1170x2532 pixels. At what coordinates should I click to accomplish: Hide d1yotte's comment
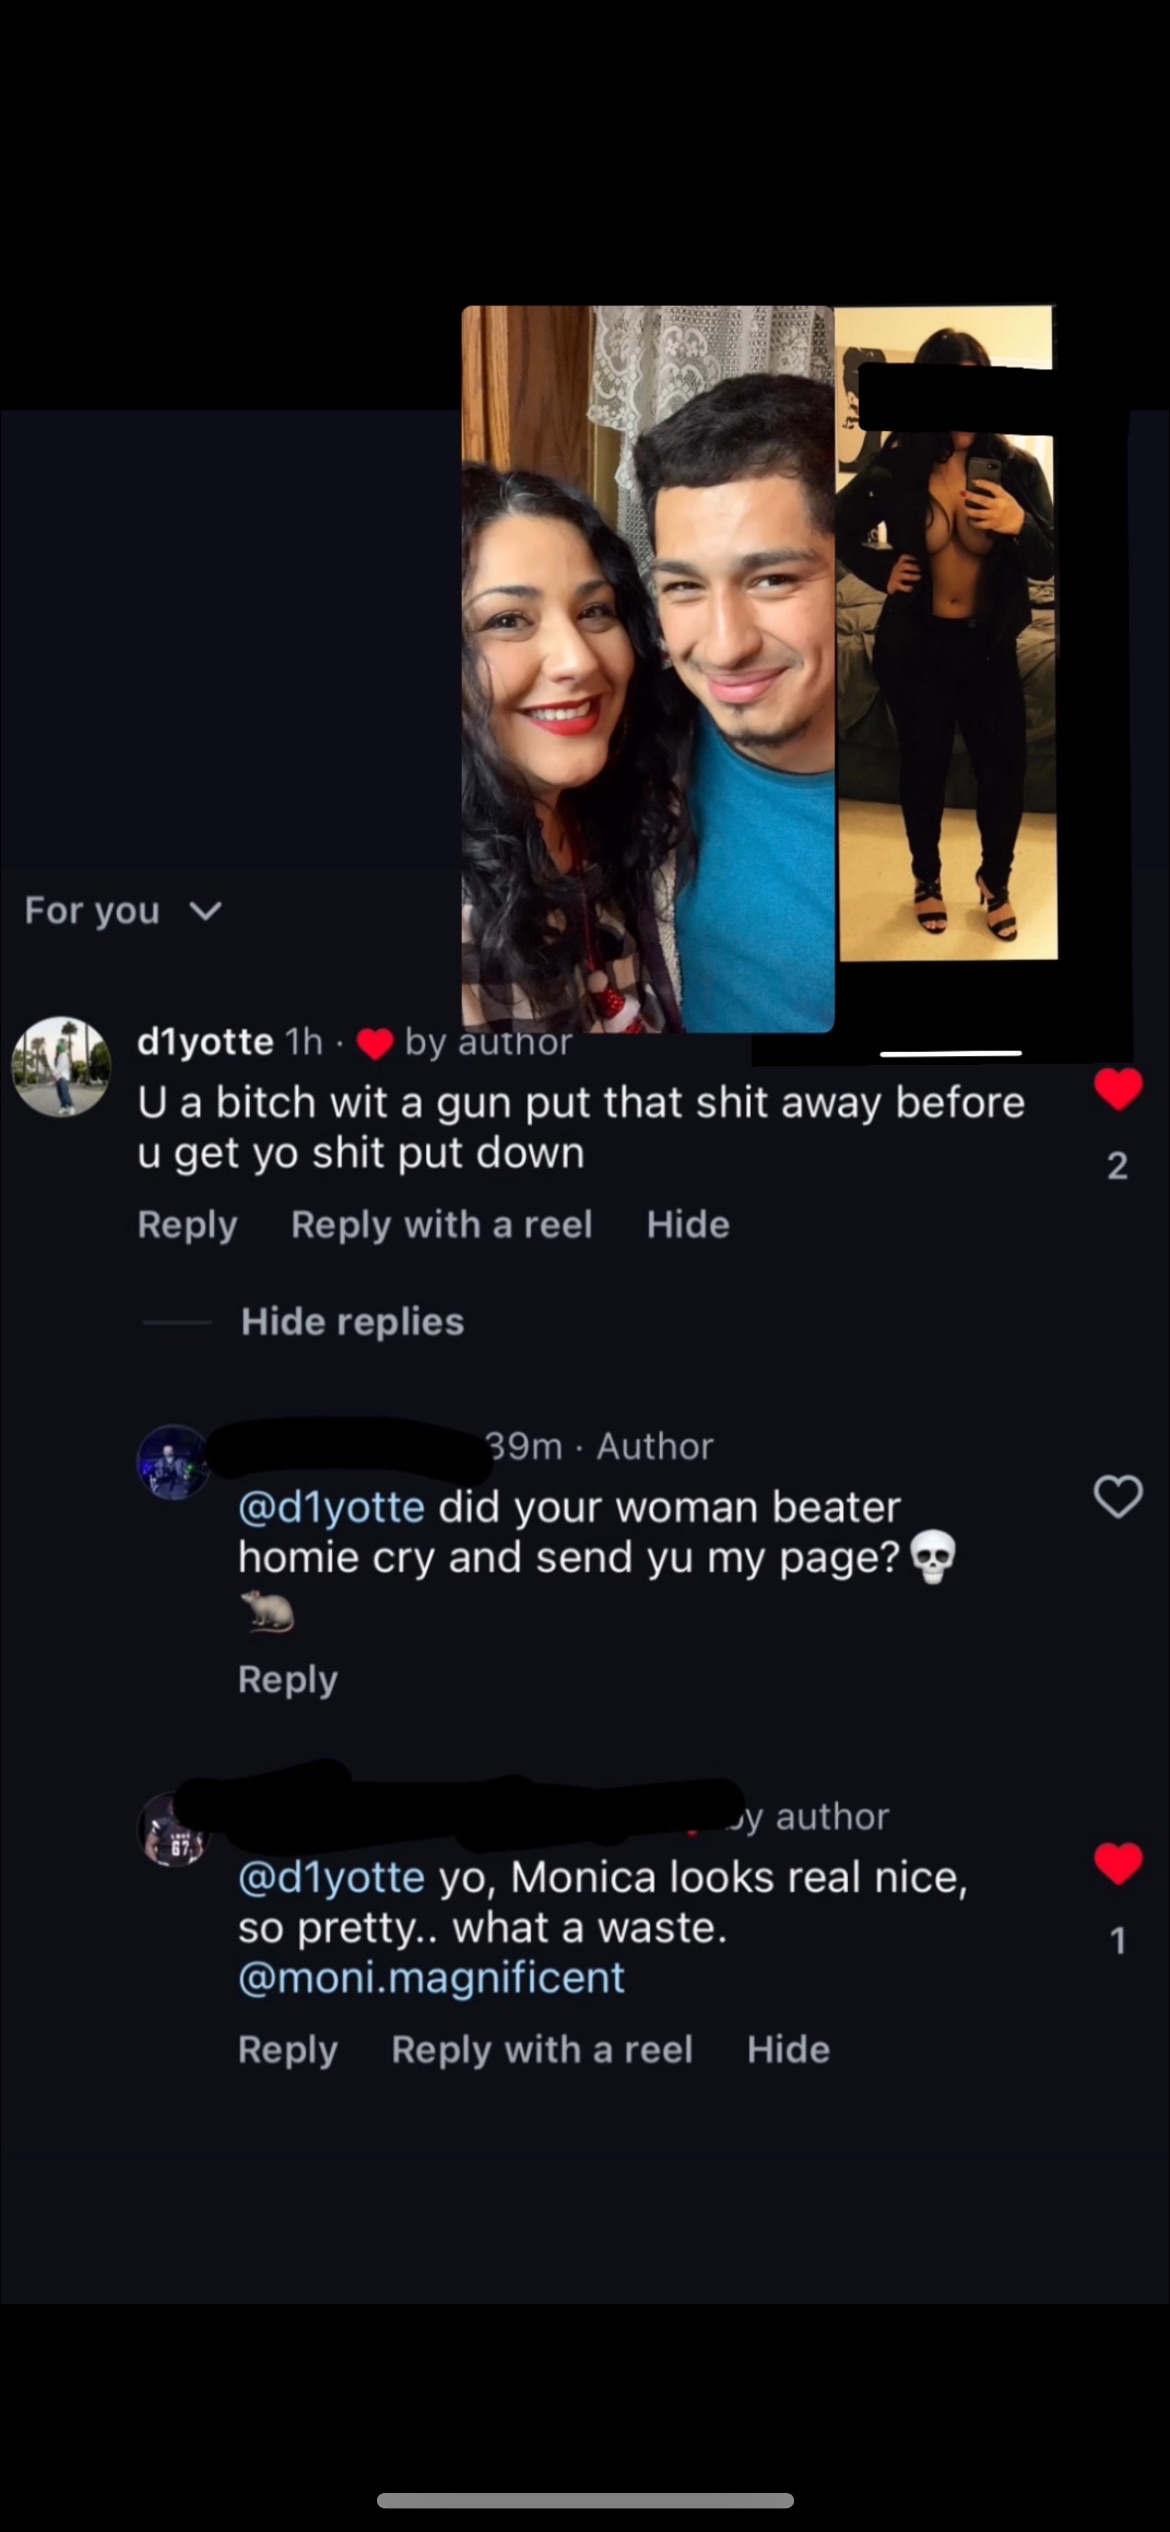coord(688,1225)
